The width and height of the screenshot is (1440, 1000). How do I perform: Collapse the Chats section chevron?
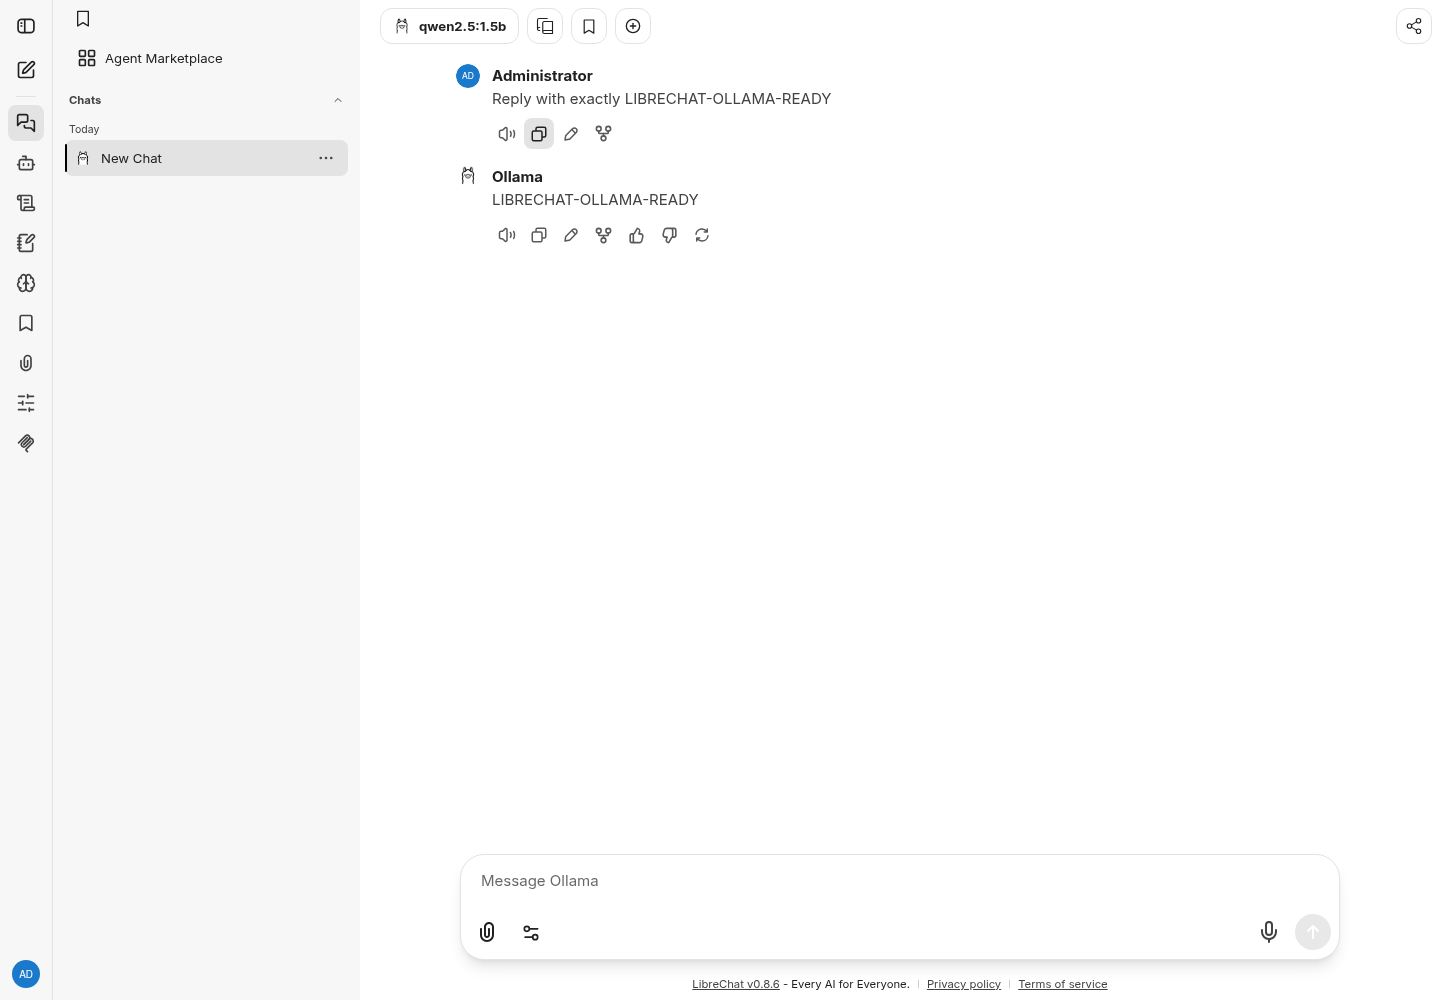[338, 100]
